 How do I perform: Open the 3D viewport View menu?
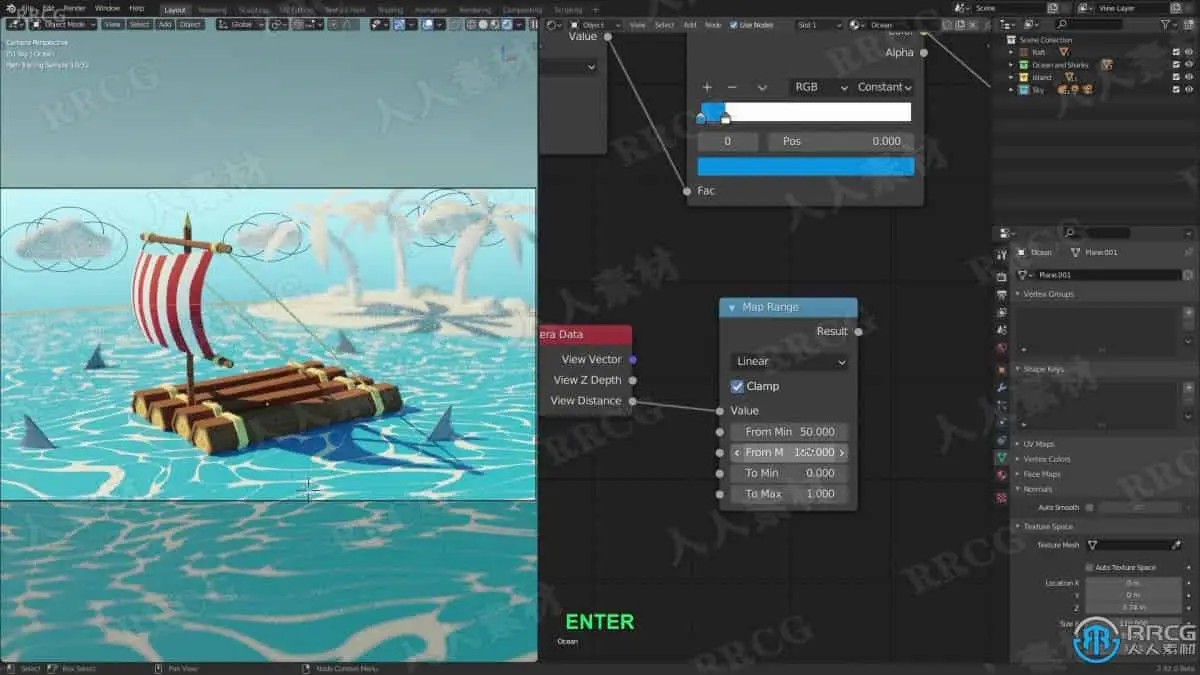coord(113,24)
